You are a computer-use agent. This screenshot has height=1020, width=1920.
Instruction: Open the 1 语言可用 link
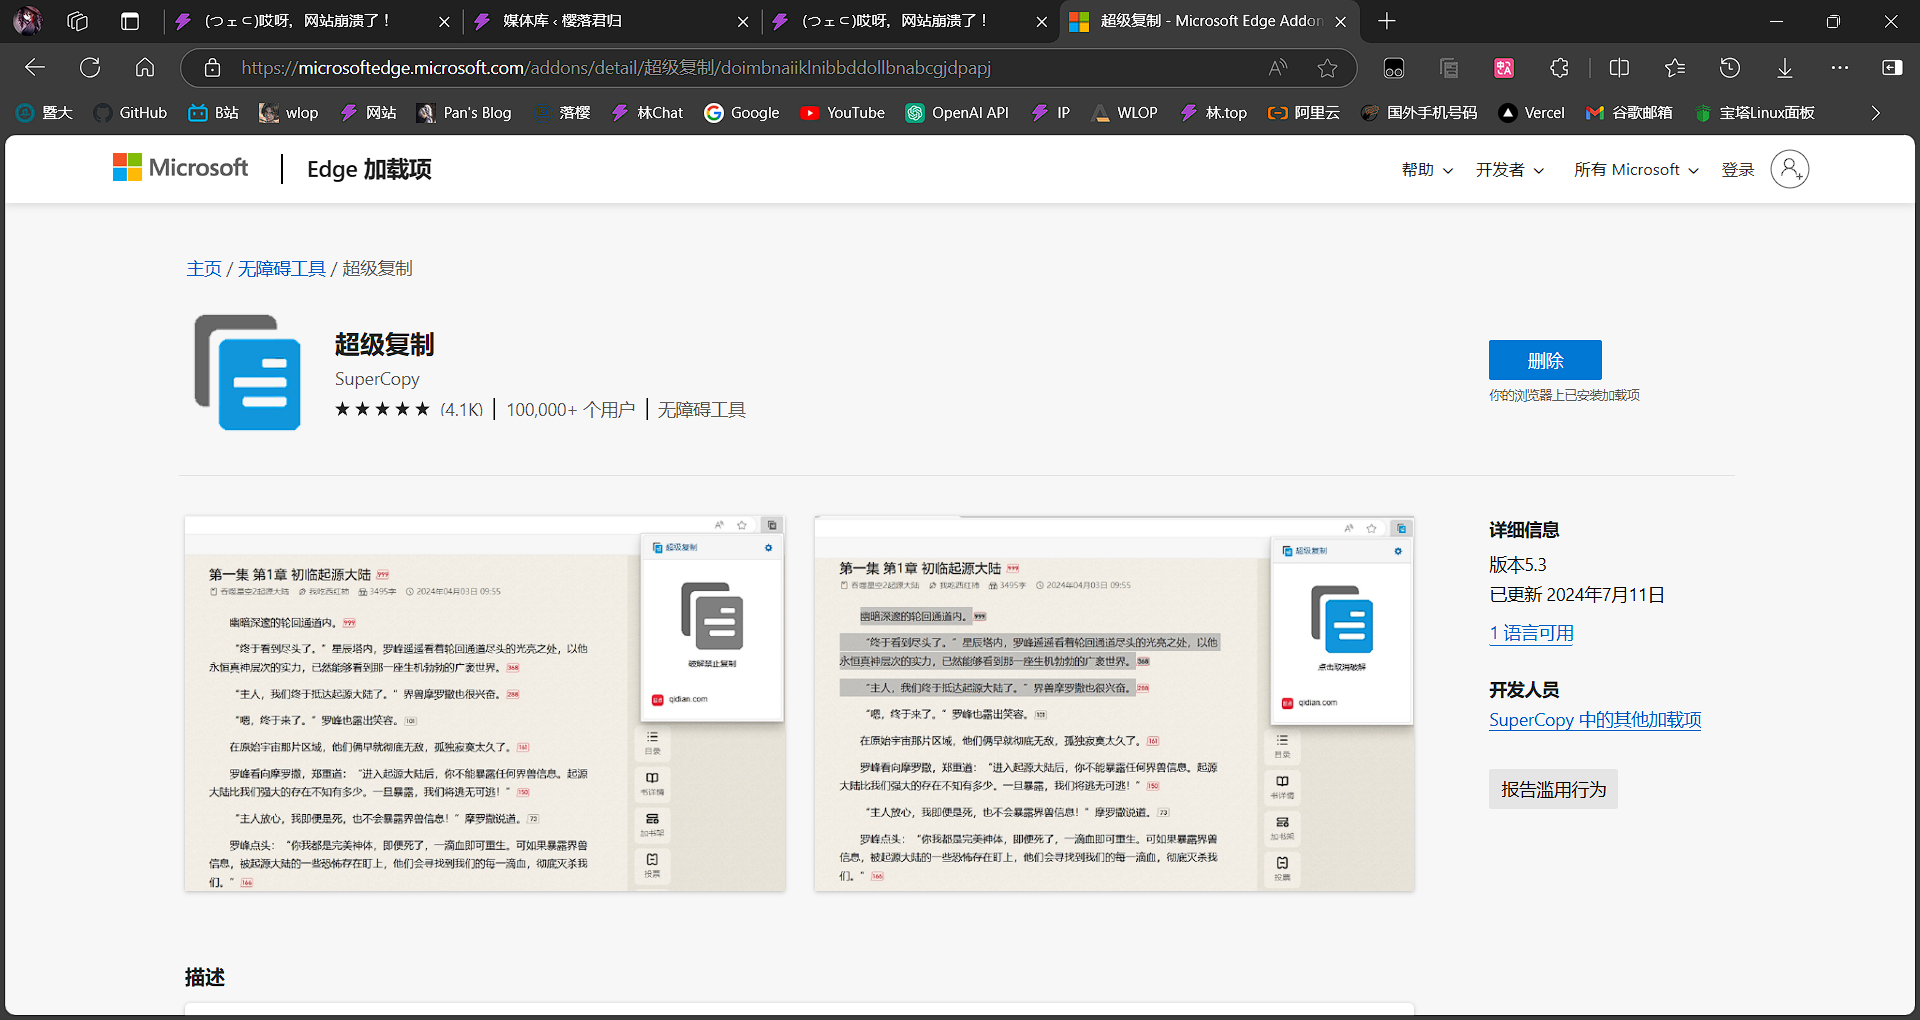tap(1531, 633)
